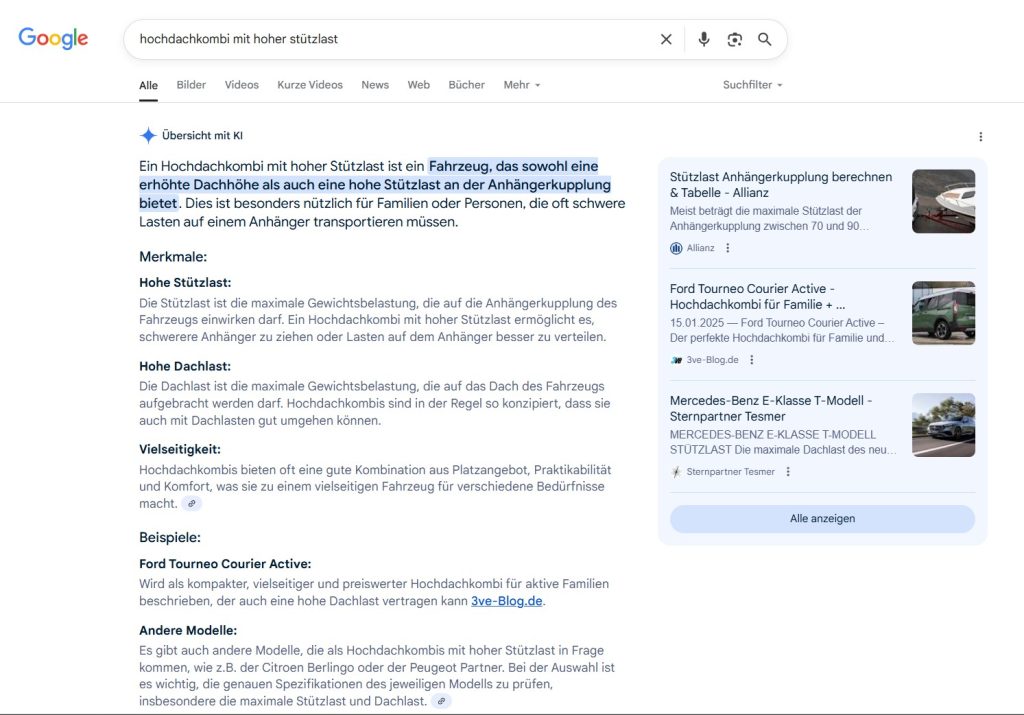Expand all sources with Alle anzeigen
Viewport: 1024px width, 715px height.
(x=822, y=518)
